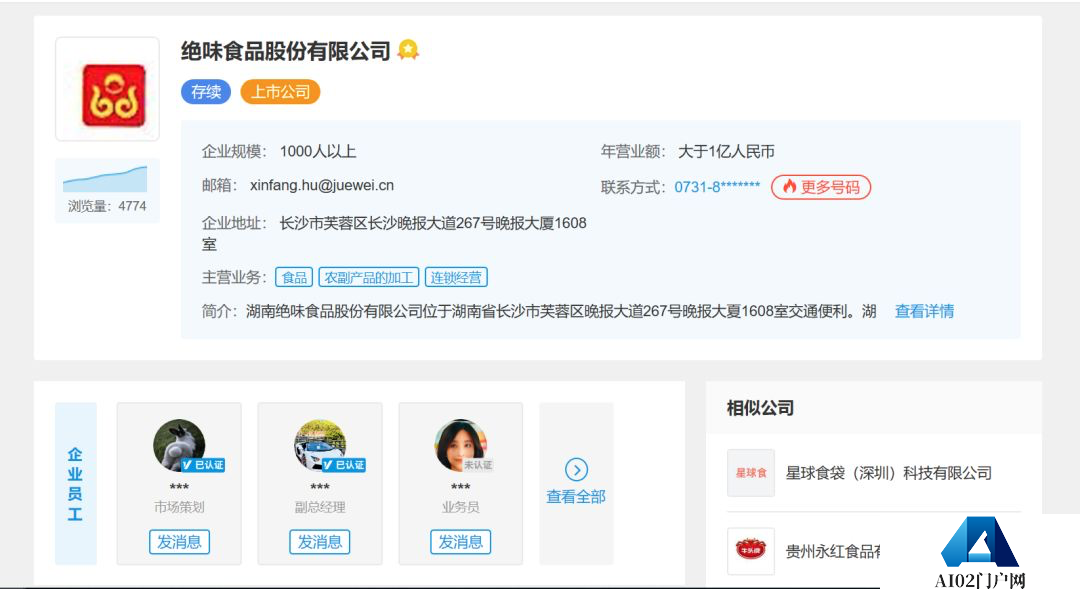Screen dimensions: 1080x589
Task: Click the 更多号码 button
Action: click(821, 187)
